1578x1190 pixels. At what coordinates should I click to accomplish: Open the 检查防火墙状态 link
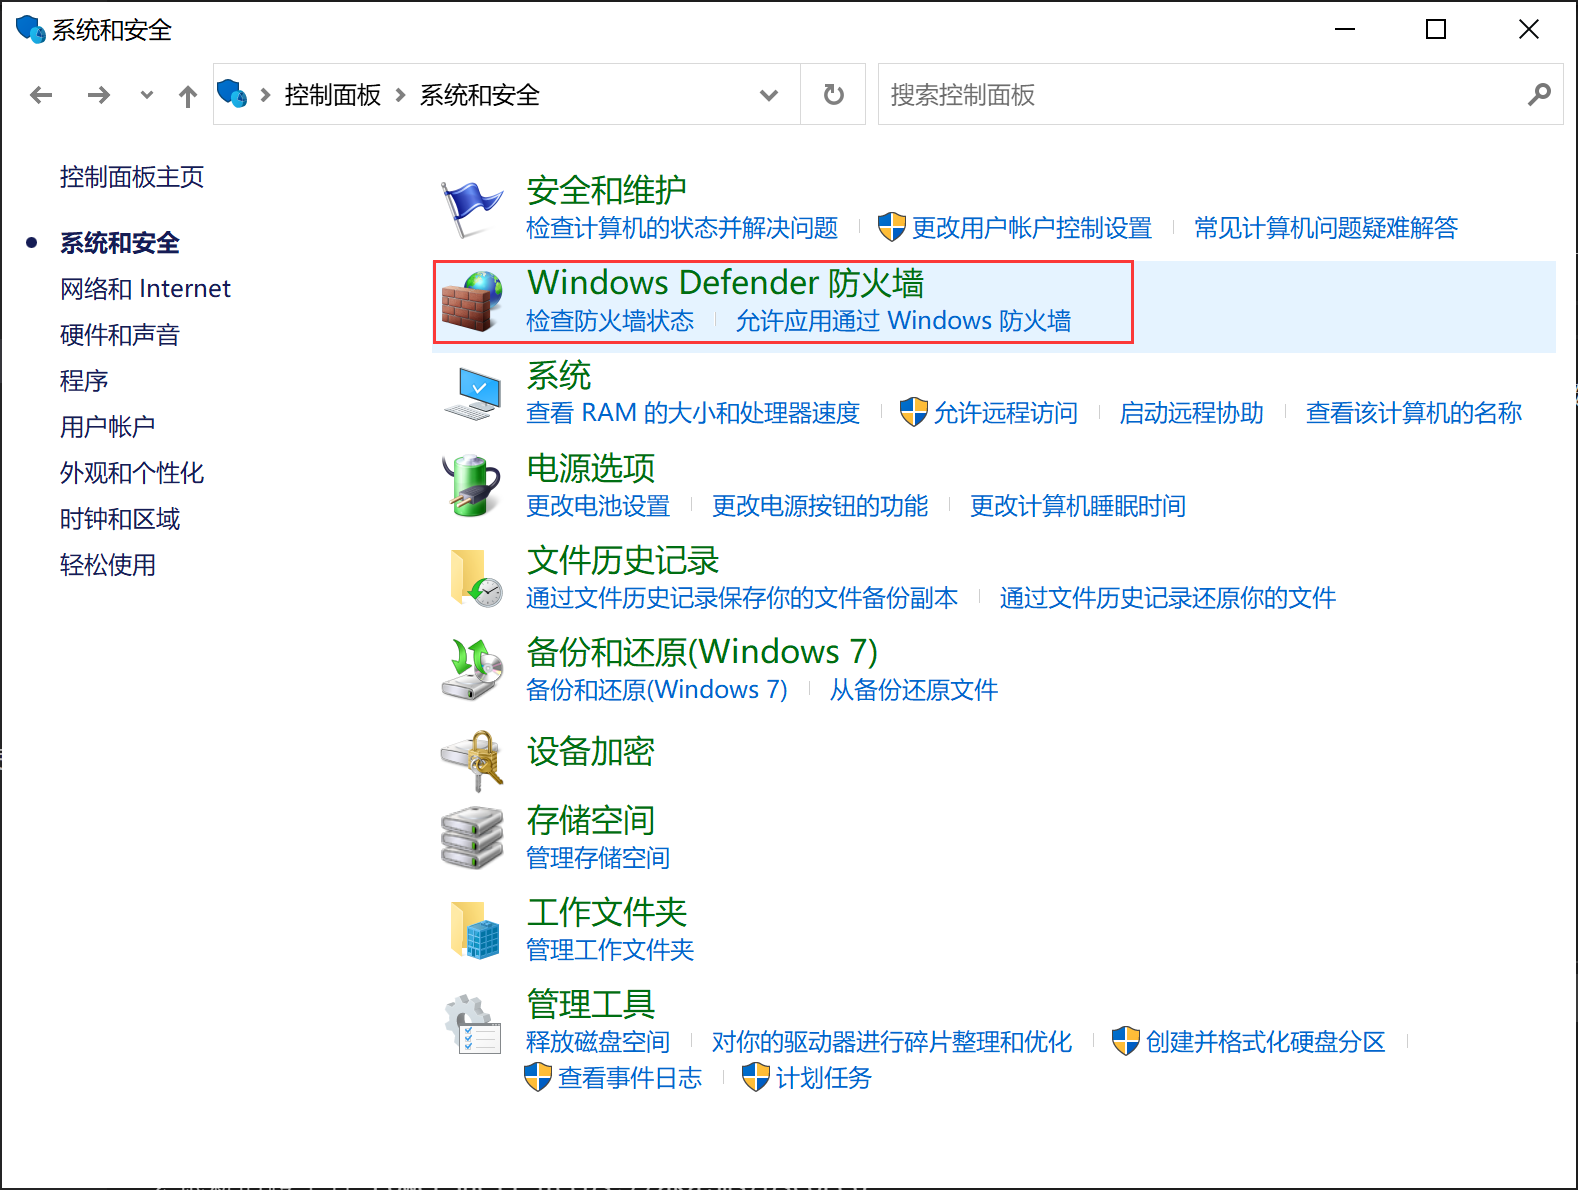pos(610,321)
